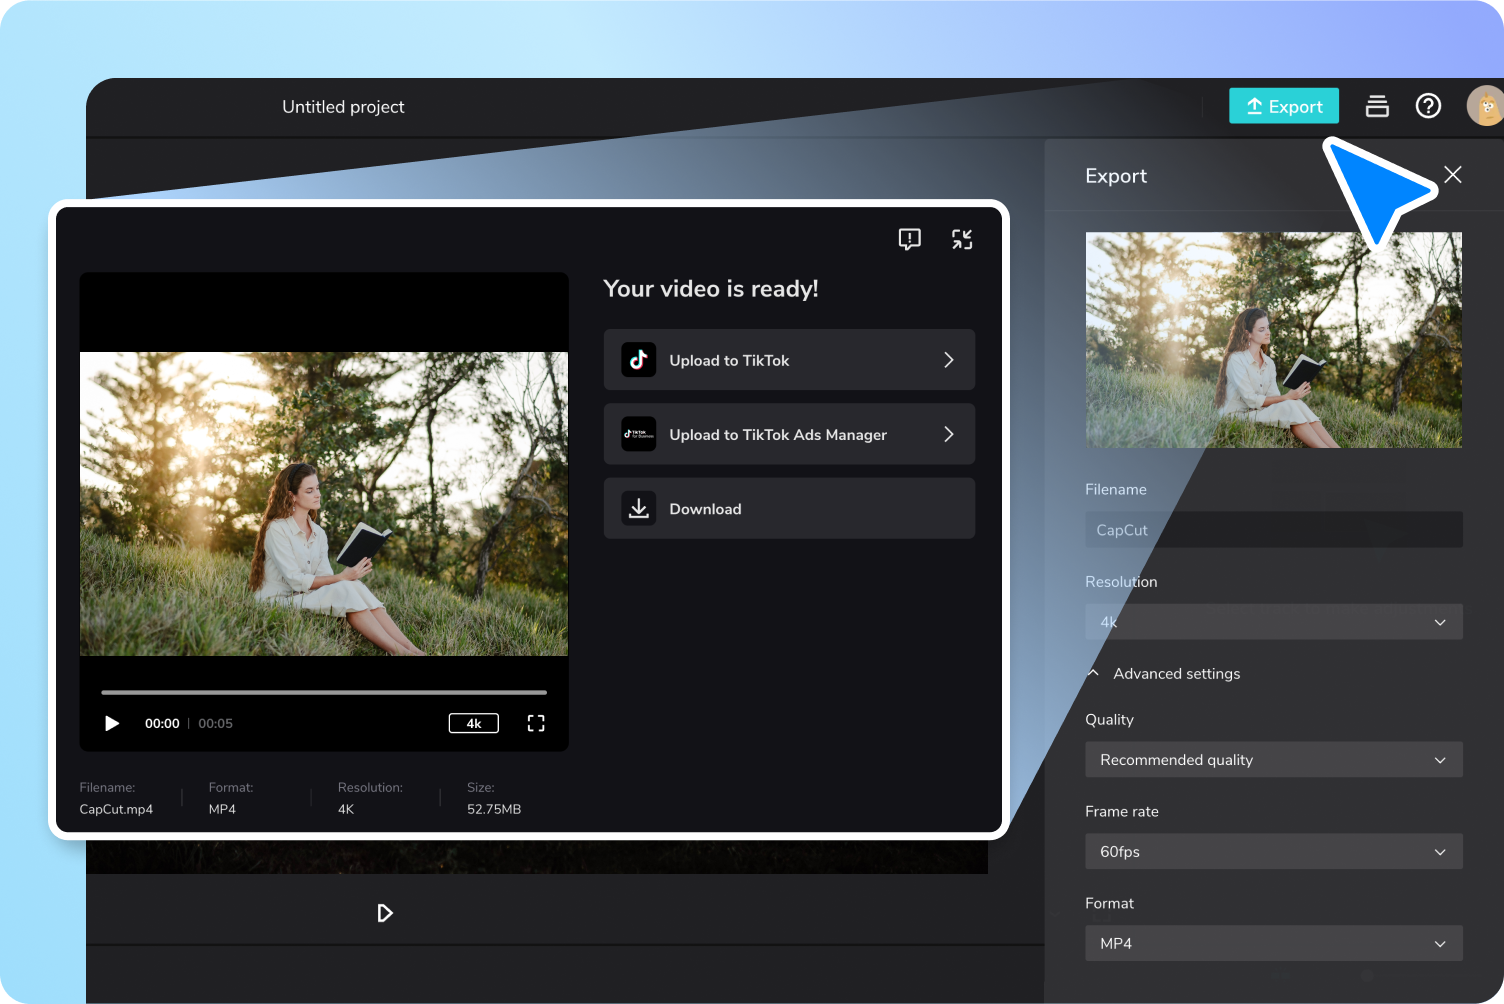Click the Export panel thumbnail image
Image resolution: width=1504 pixels, height=1004 pixels.
coord(1274,340)
